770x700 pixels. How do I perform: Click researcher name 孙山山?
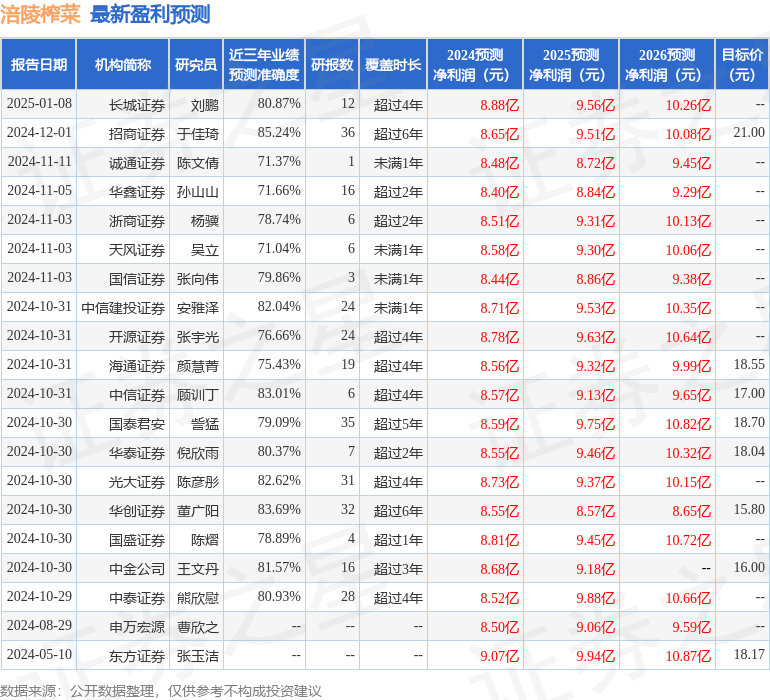tap(198, 192)
